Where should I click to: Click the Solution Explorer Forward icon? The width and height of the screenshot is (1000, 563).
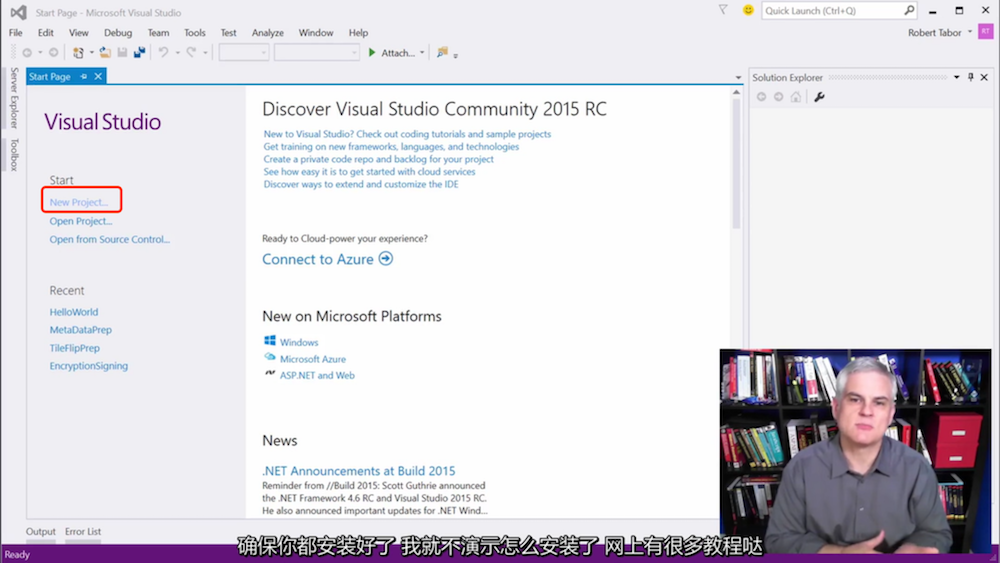point(779,97)
